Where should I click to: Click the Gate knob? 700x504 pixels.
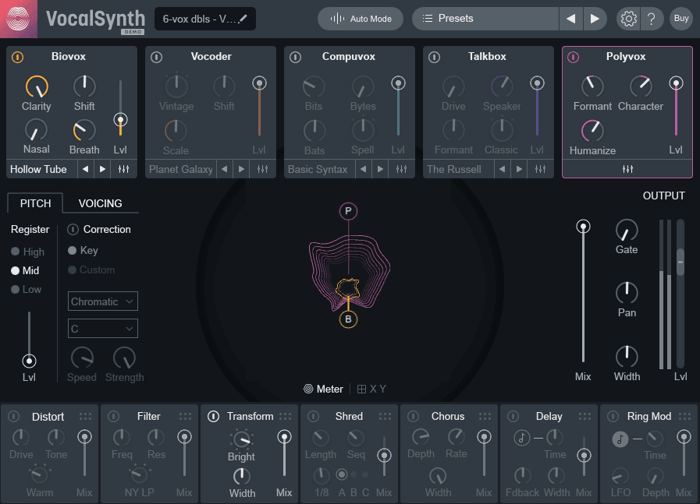tap(627, 230)
